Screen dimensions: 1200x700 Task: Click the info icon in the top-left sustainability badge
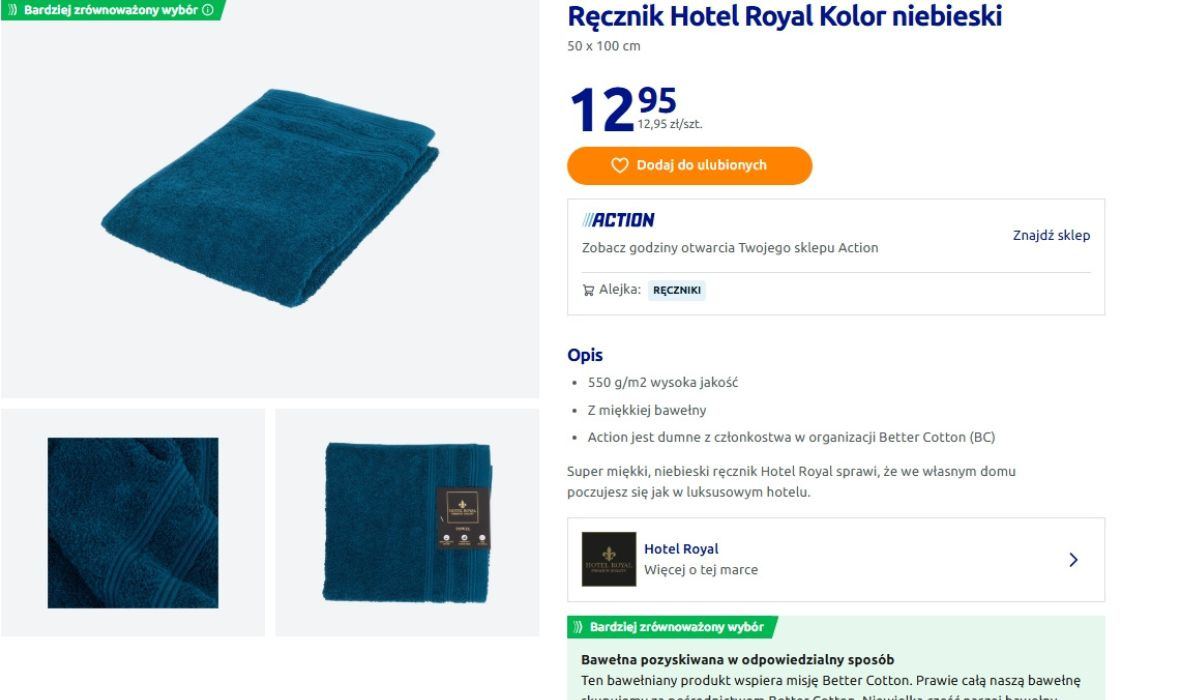click(208, 10)
